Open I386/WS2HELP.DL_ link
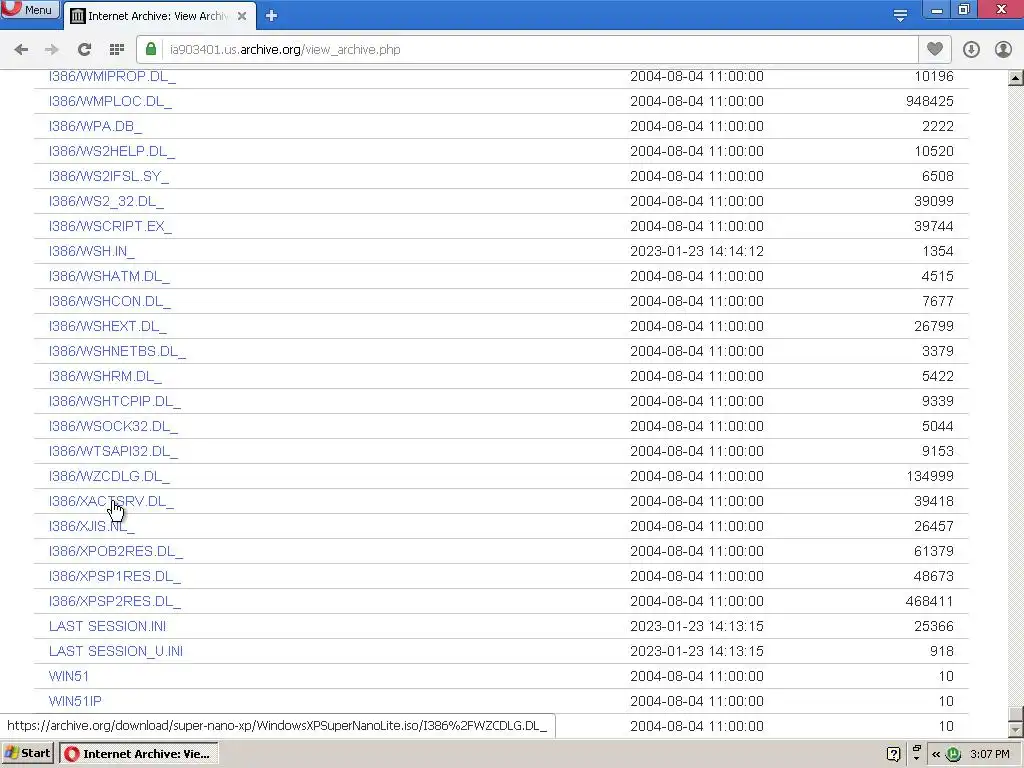The height and width of the screenshot is (768, 1024). coord(112,152)
